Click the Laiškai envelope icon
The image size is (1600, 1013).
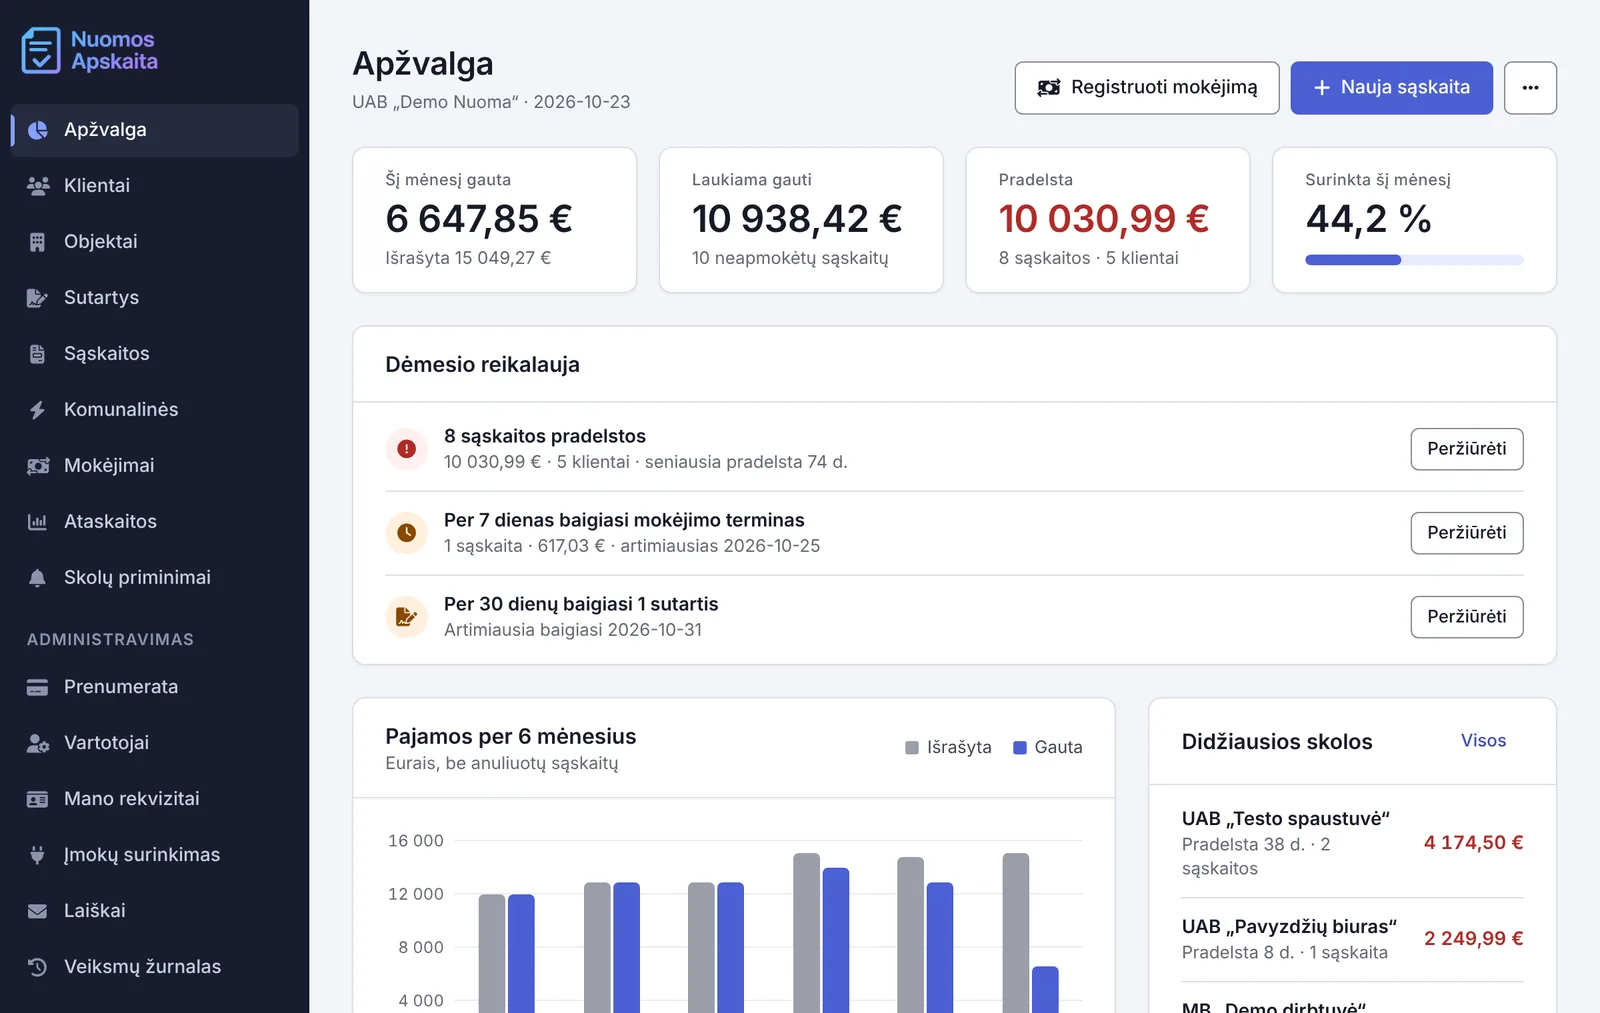(38, 911)
